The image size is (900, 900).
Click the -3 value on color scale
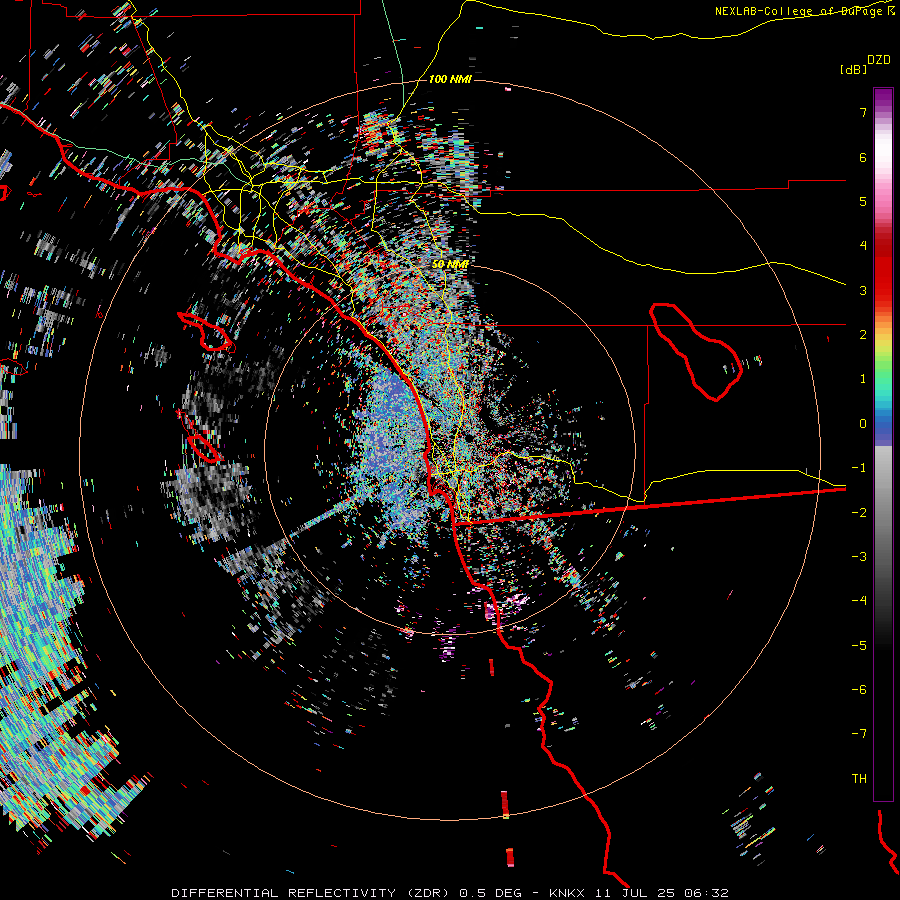pos(859,557)
